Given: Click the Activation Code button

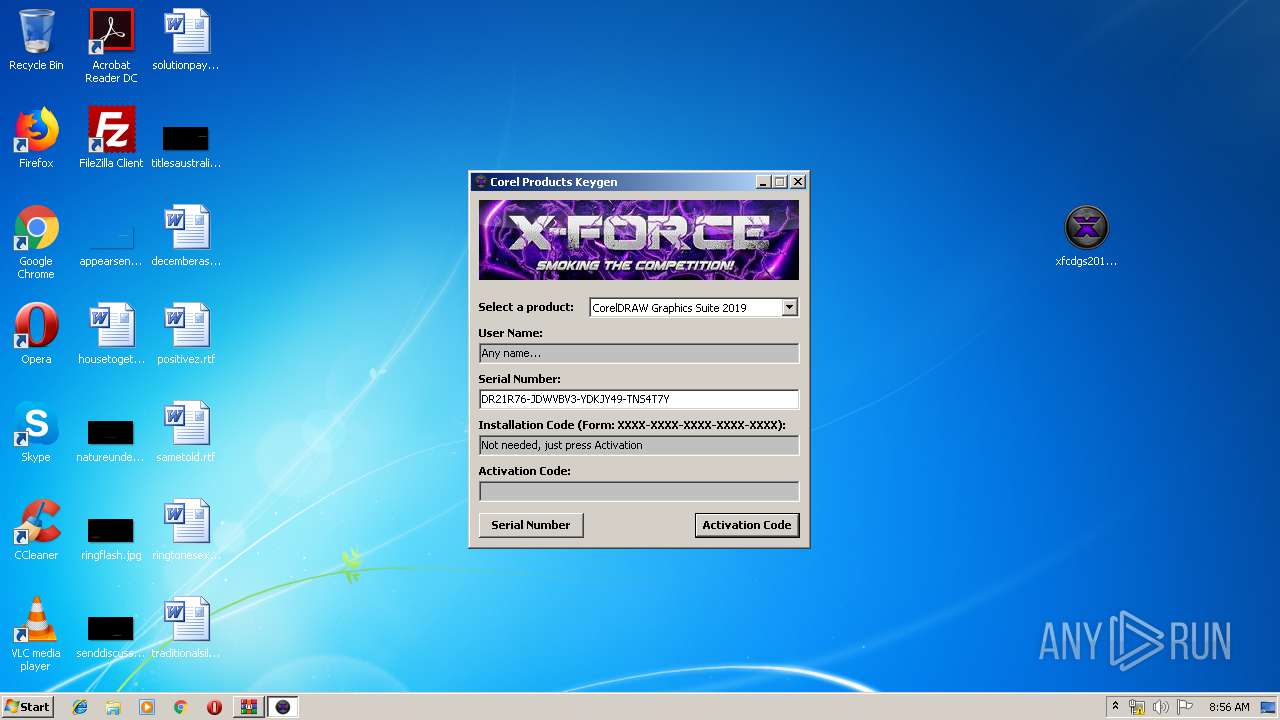Looking at the screenshot, I should [x=747, y=525].
